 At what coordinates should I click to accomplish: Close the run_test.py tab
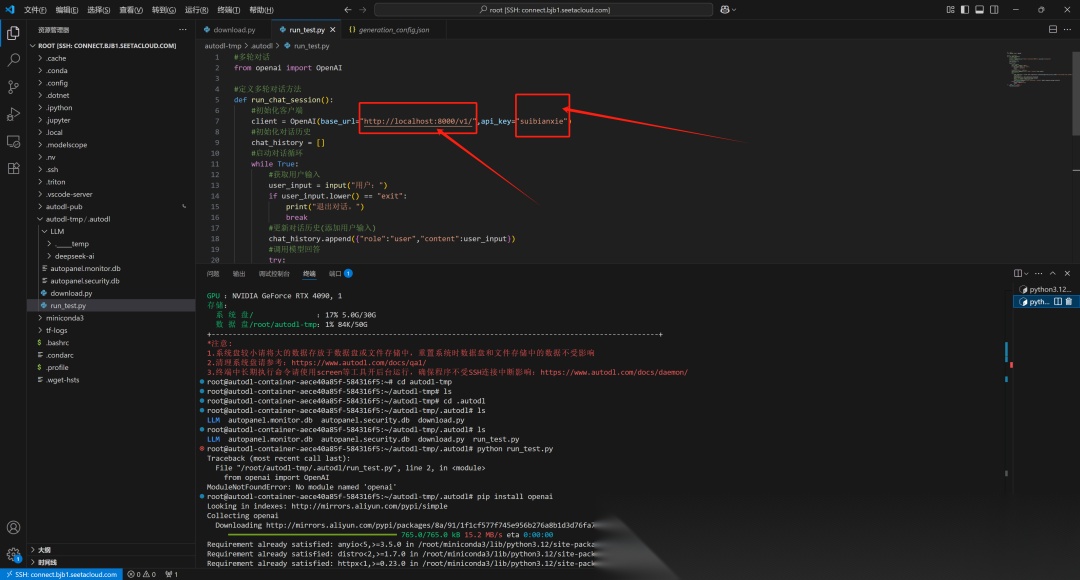[x=333, y=30]
